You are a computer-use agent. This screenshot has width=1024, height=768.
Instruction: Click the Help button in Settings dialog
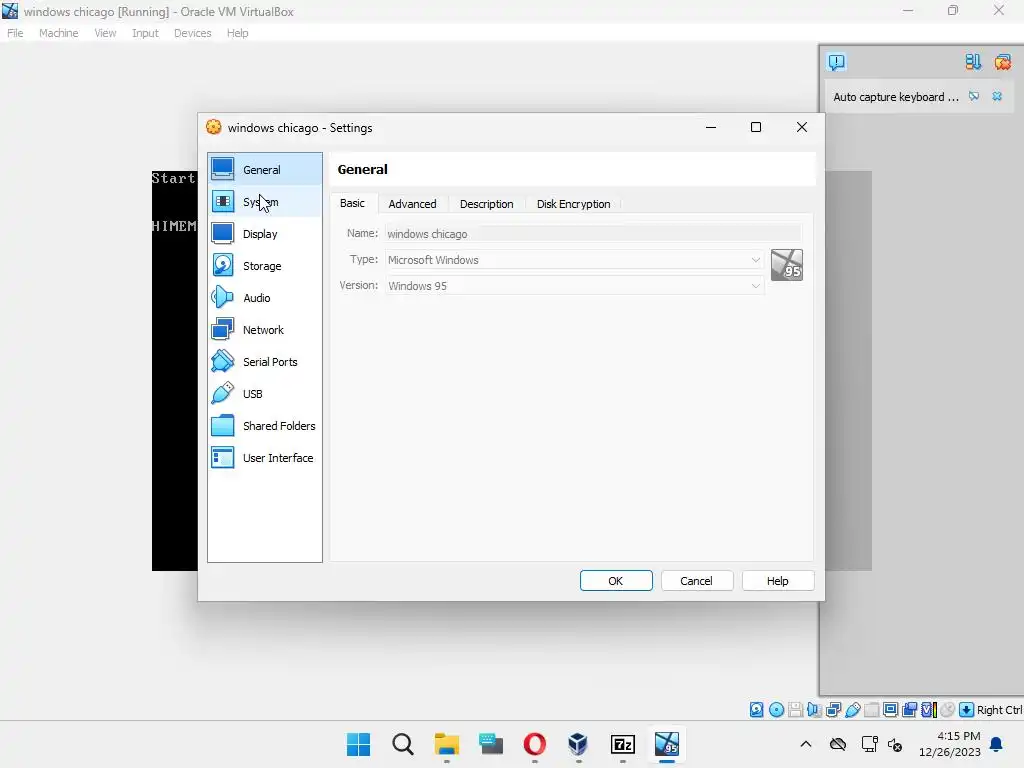click(x=777, y=581)
